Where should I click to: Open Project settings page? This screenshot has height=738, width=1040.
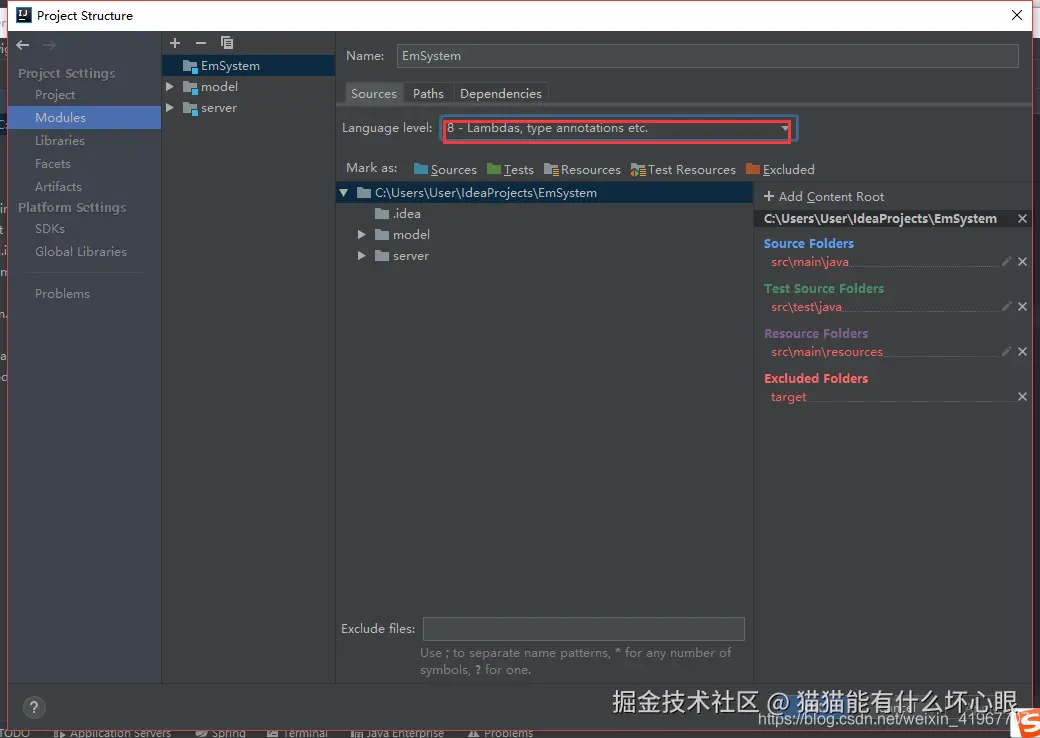(x=55, y=95)
